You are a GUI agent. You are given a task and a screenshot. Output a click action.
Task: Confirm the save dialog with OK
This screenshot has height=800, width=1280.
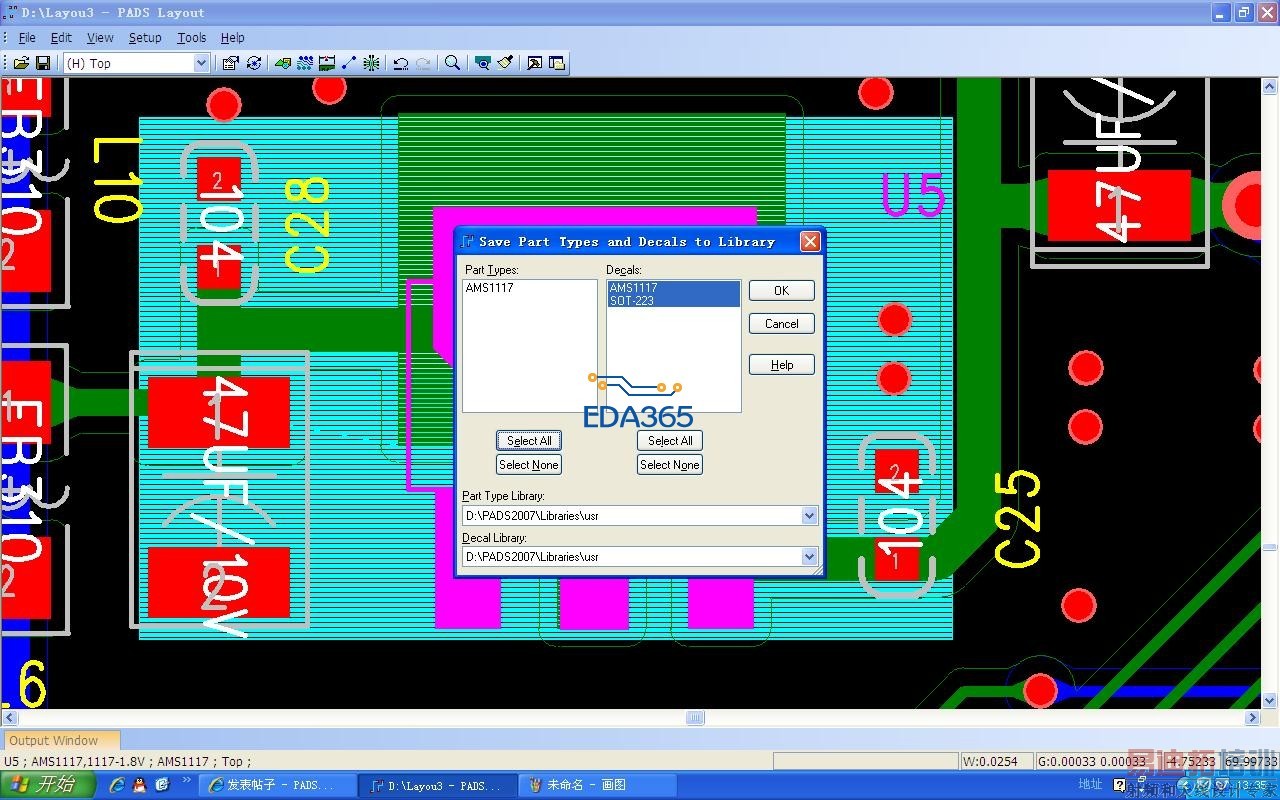coord(782,290)
